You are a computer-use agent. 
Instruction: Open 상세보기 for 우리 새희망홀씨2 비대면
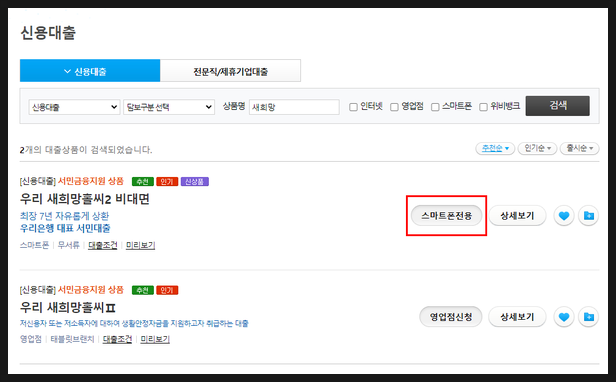pyautogui.click(x=517, y=215)
